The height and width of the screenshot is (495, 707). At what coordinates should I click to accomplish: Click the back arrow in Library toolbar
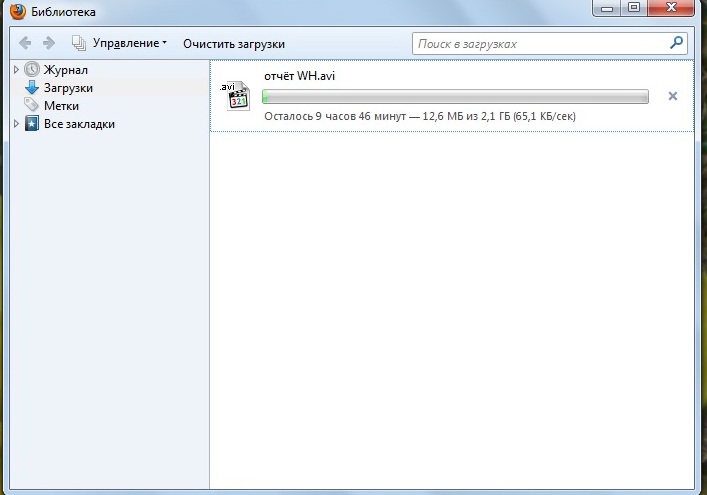click(25, 43)
